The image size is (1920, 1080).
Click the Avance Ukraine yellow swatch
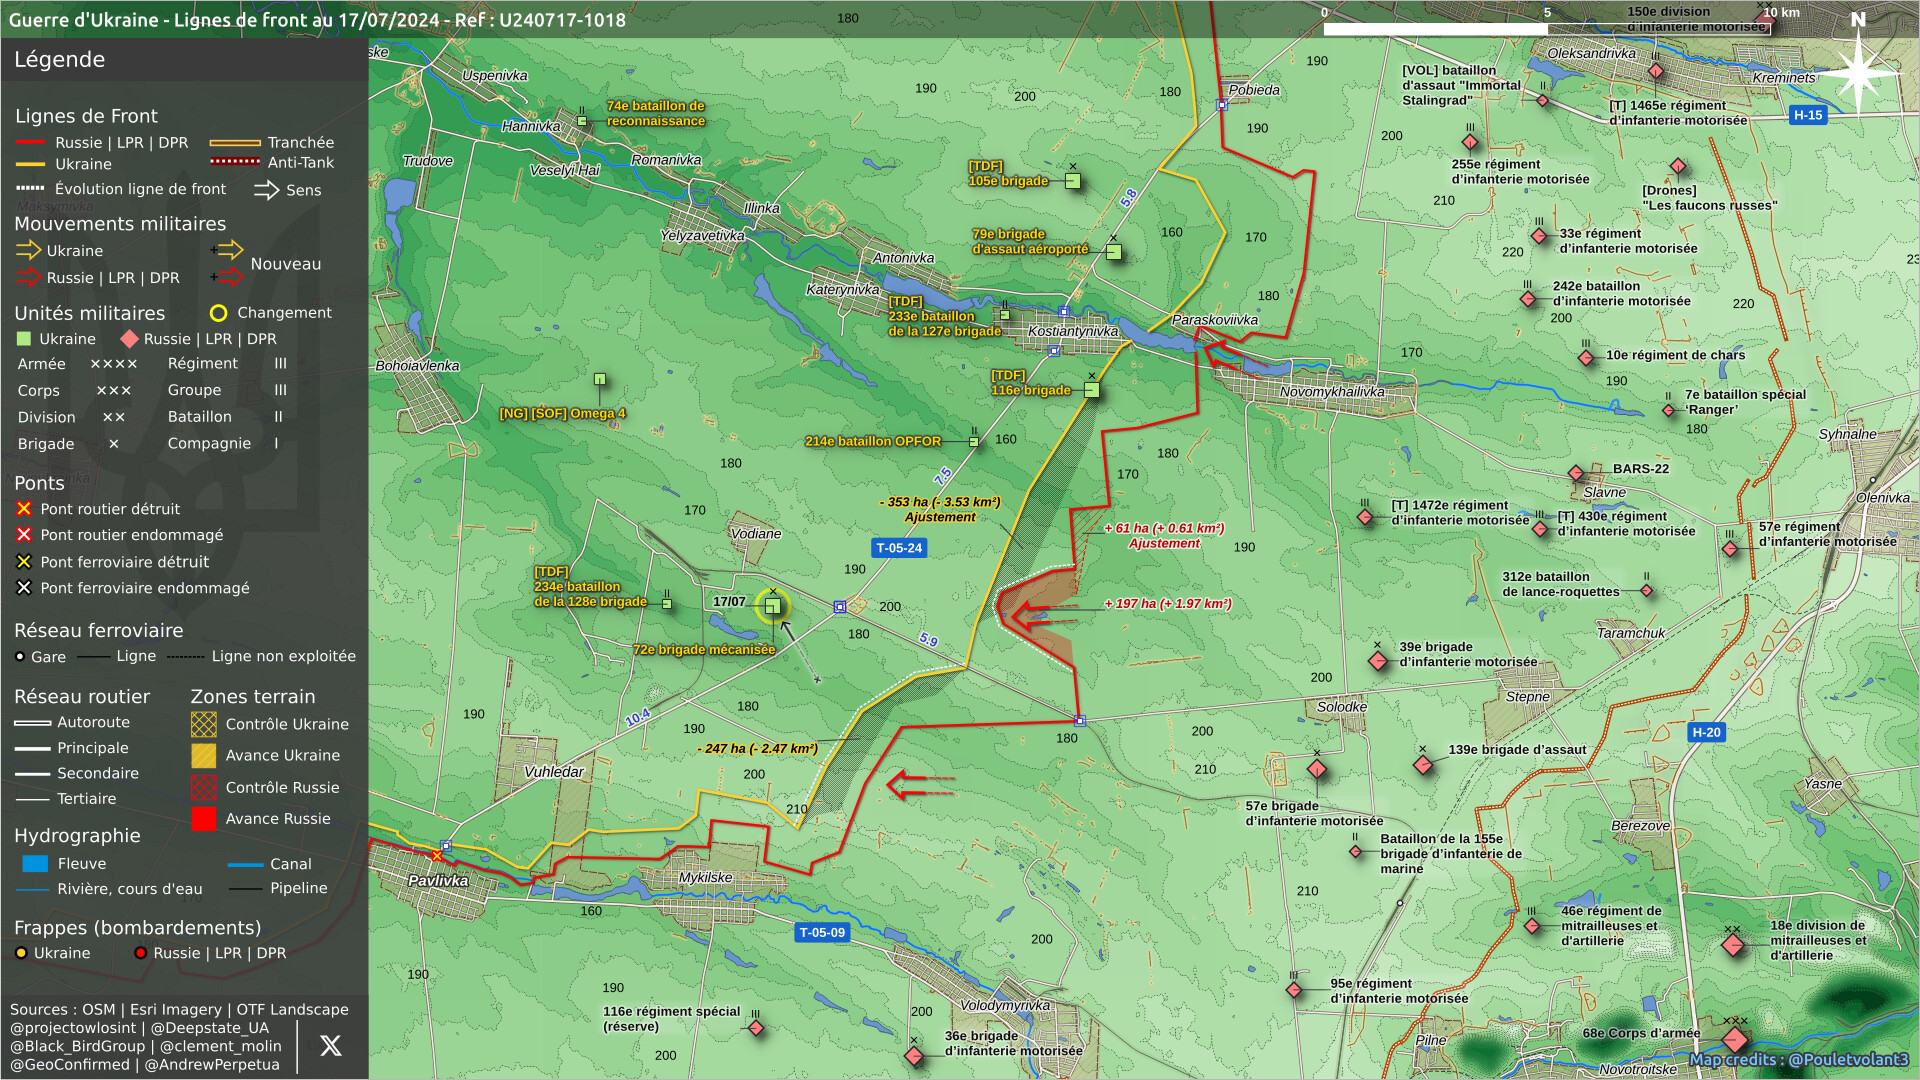click(x=204, y=756)
